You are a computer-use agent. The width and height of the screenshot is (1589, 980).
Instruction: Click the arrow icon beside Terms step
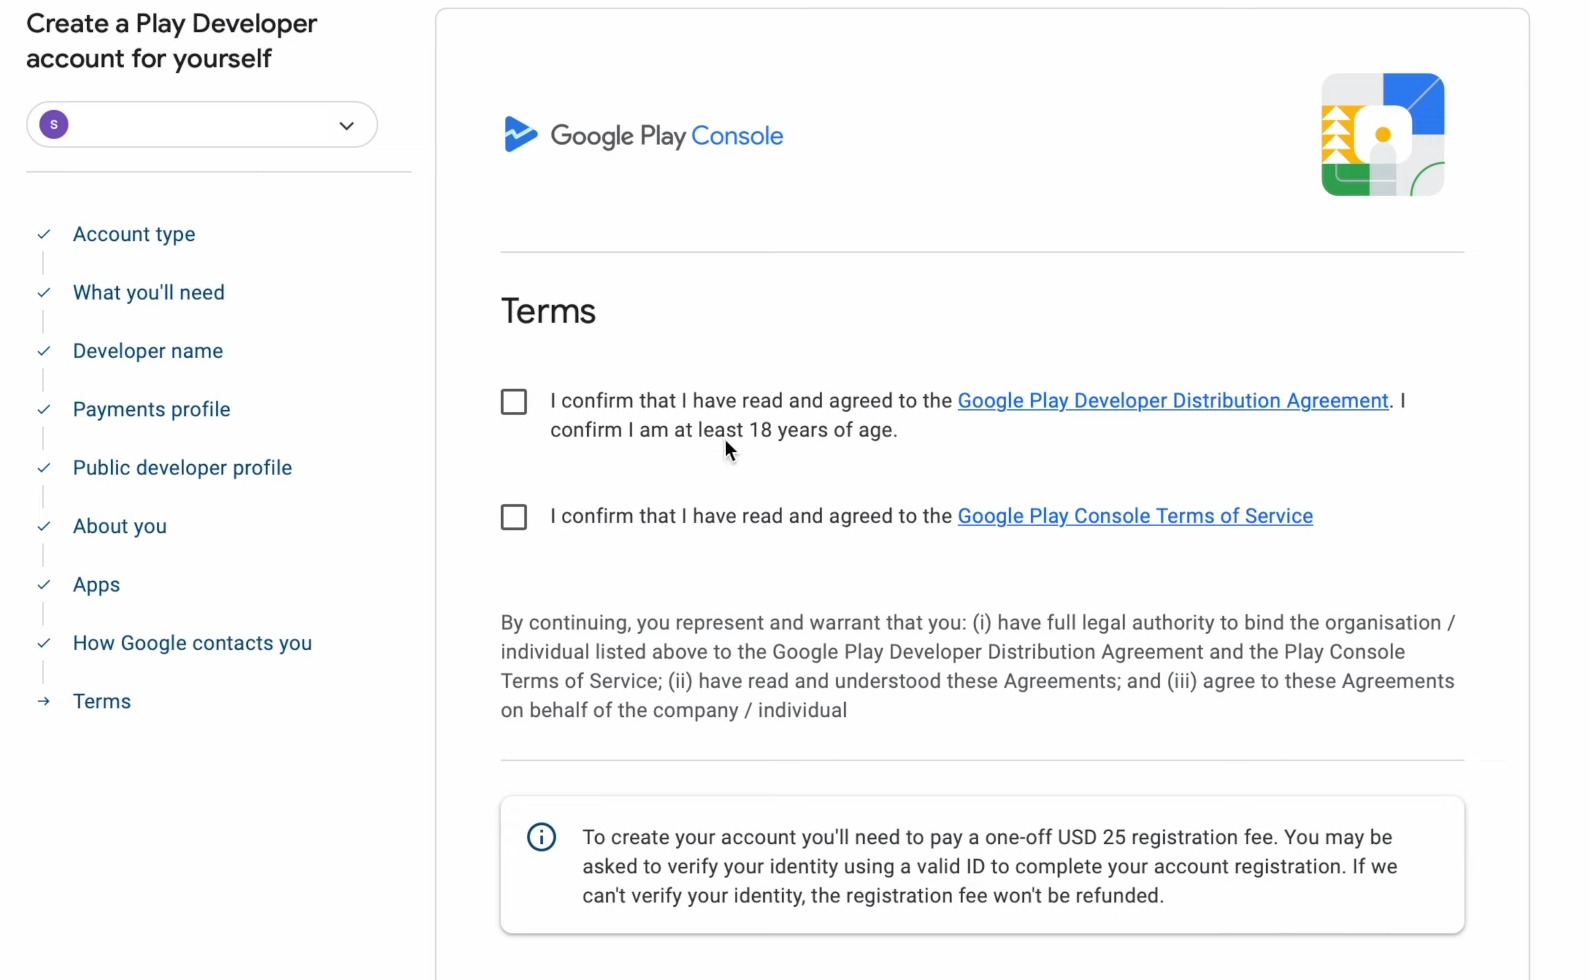pyautogui.click(x=44, y=701)
